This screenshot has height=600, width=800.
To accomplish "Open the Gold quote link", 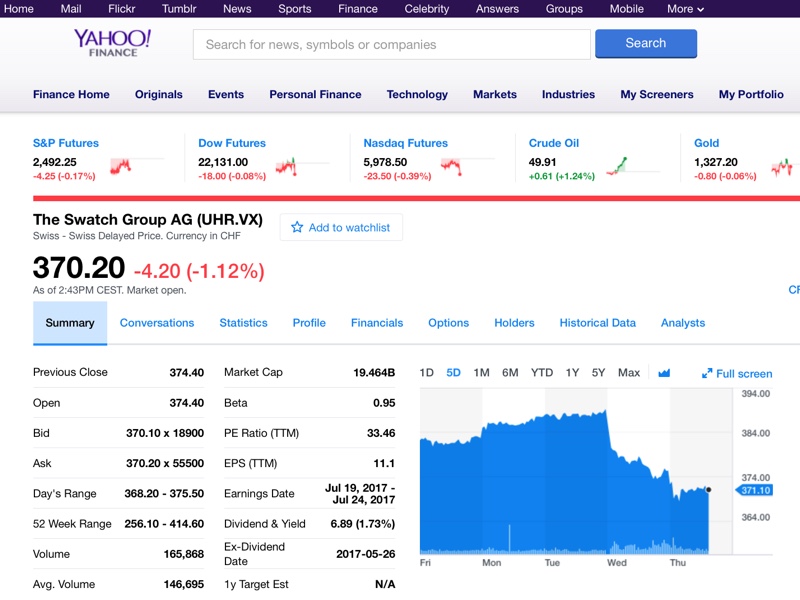I will coord(706,143).
